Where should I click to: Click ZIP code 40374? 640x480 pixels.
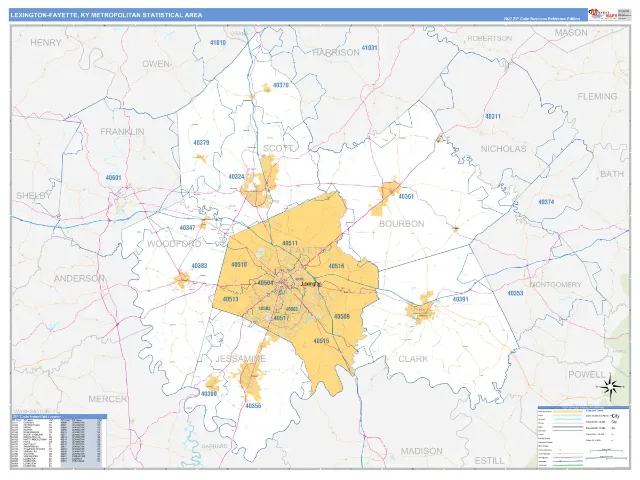click(546, 202)
